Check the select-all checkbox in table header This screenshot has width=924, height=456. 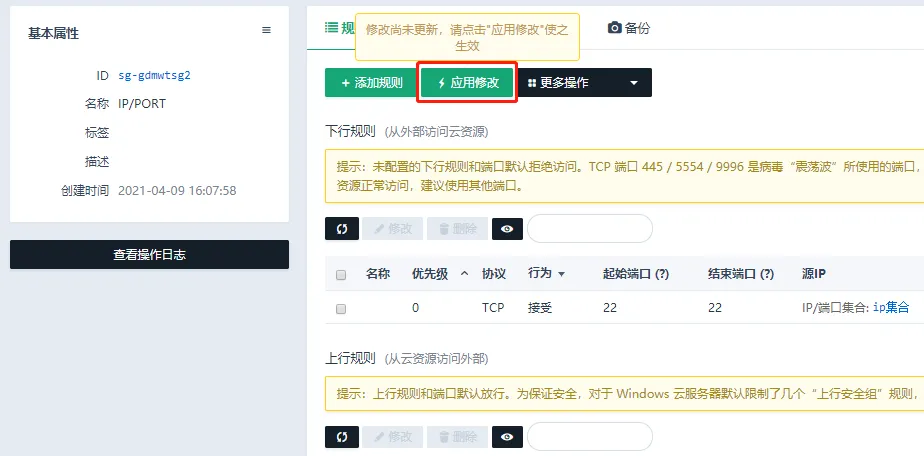click(341, 274)
